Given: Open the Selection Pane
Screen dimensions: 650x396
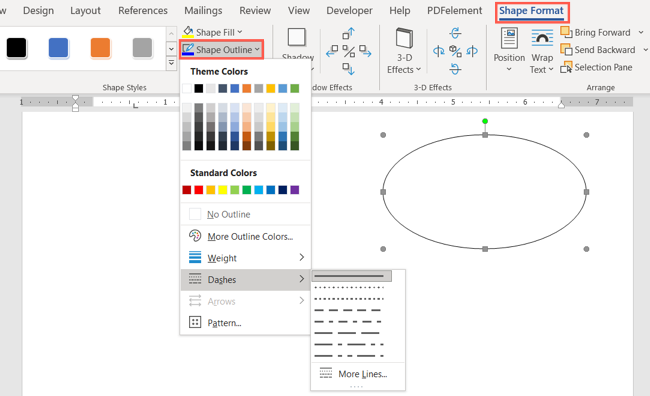Looking at the screenshot, I should (596, 67).
